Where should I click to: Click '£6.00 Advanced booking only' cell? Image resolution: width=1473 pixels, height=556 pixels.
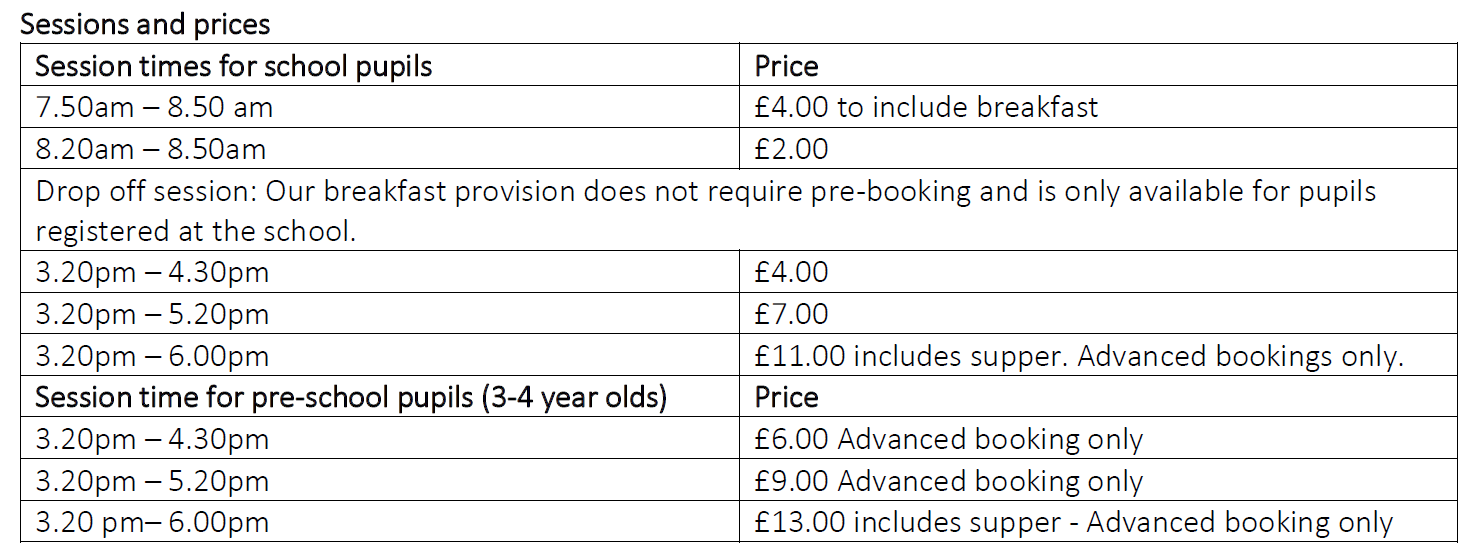(x=1098, y=439)
